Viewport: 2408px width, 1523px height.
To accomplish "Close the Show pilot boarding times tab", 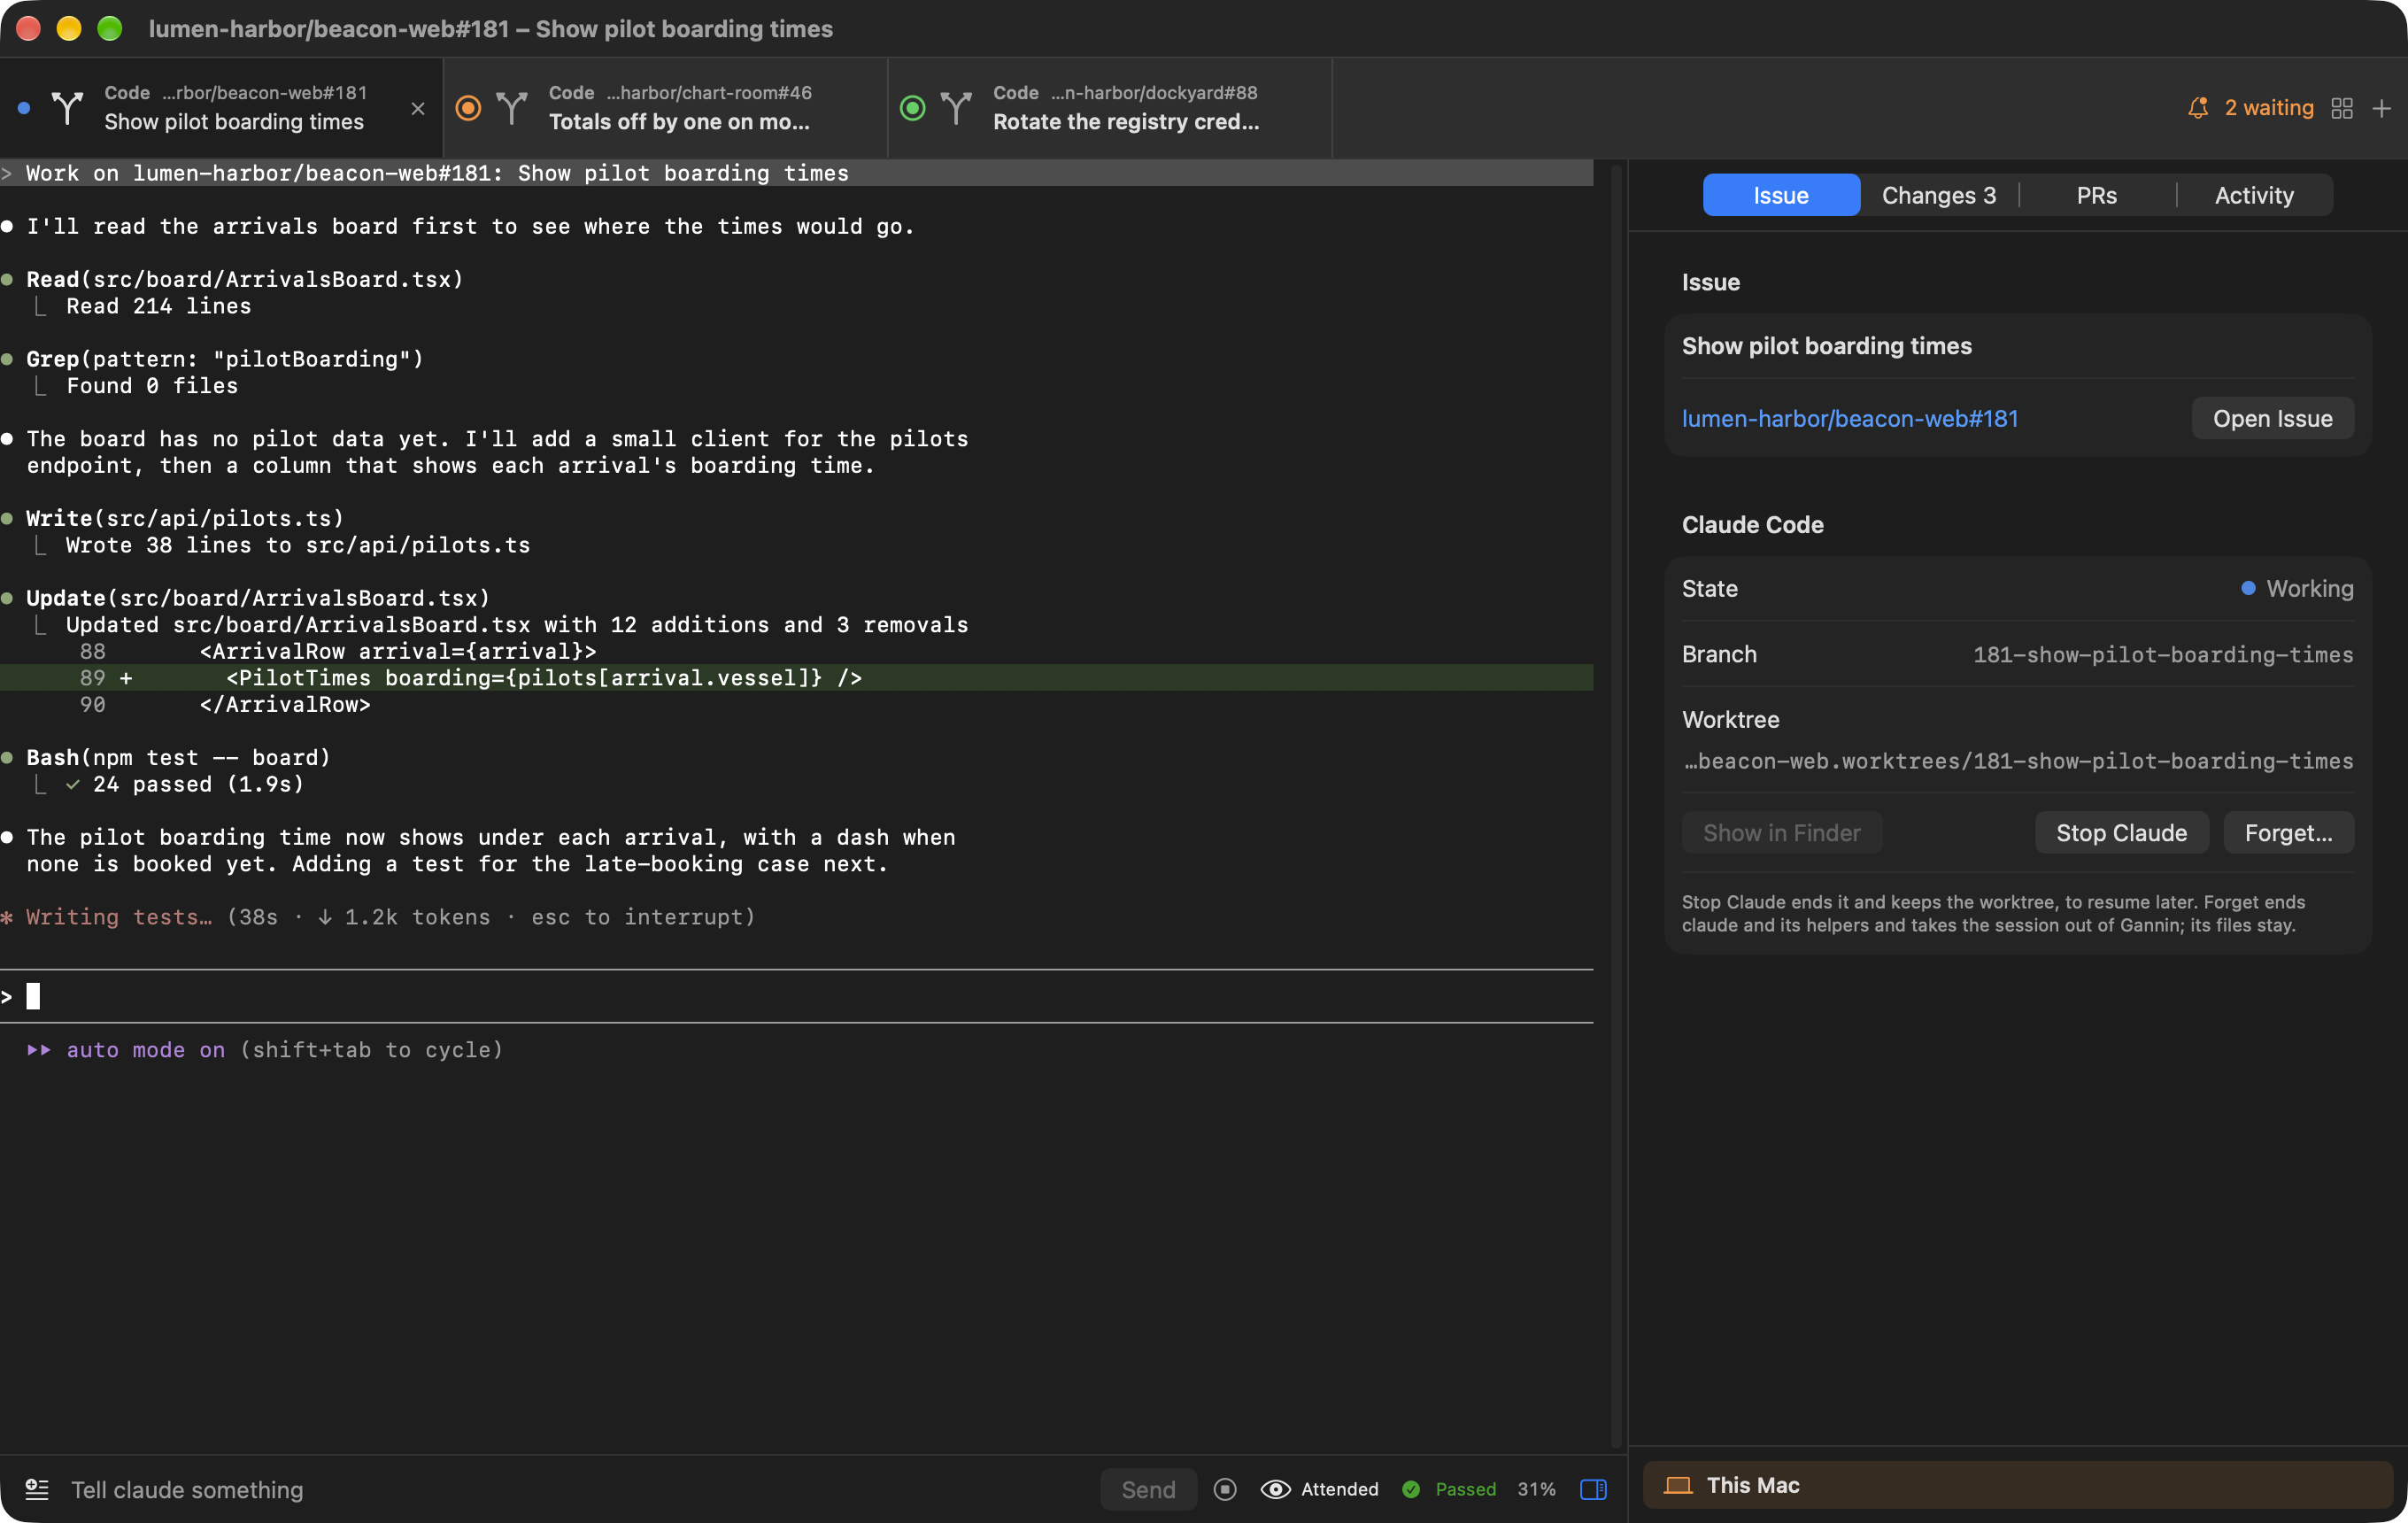I will pos(418,108).
